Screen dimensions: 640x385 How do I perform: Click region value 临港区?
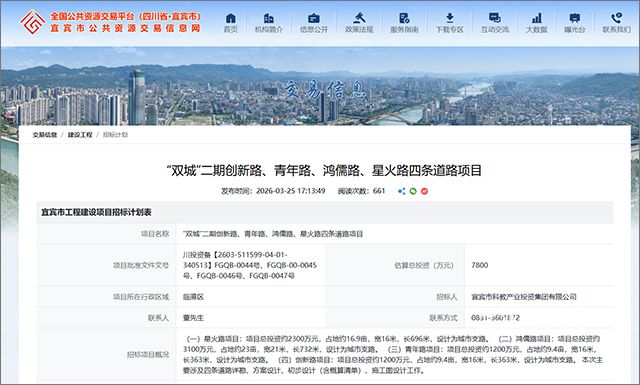click(193, 297)
